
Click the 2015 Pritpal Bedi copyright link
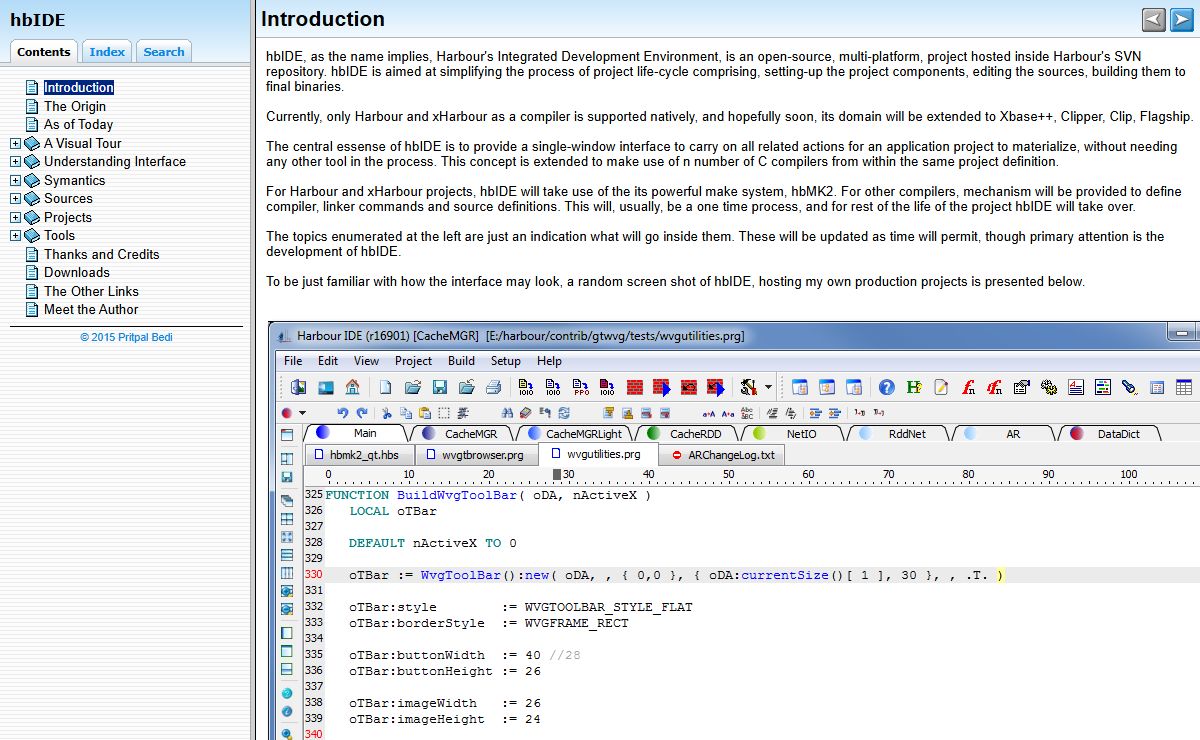tap(126, 337)
